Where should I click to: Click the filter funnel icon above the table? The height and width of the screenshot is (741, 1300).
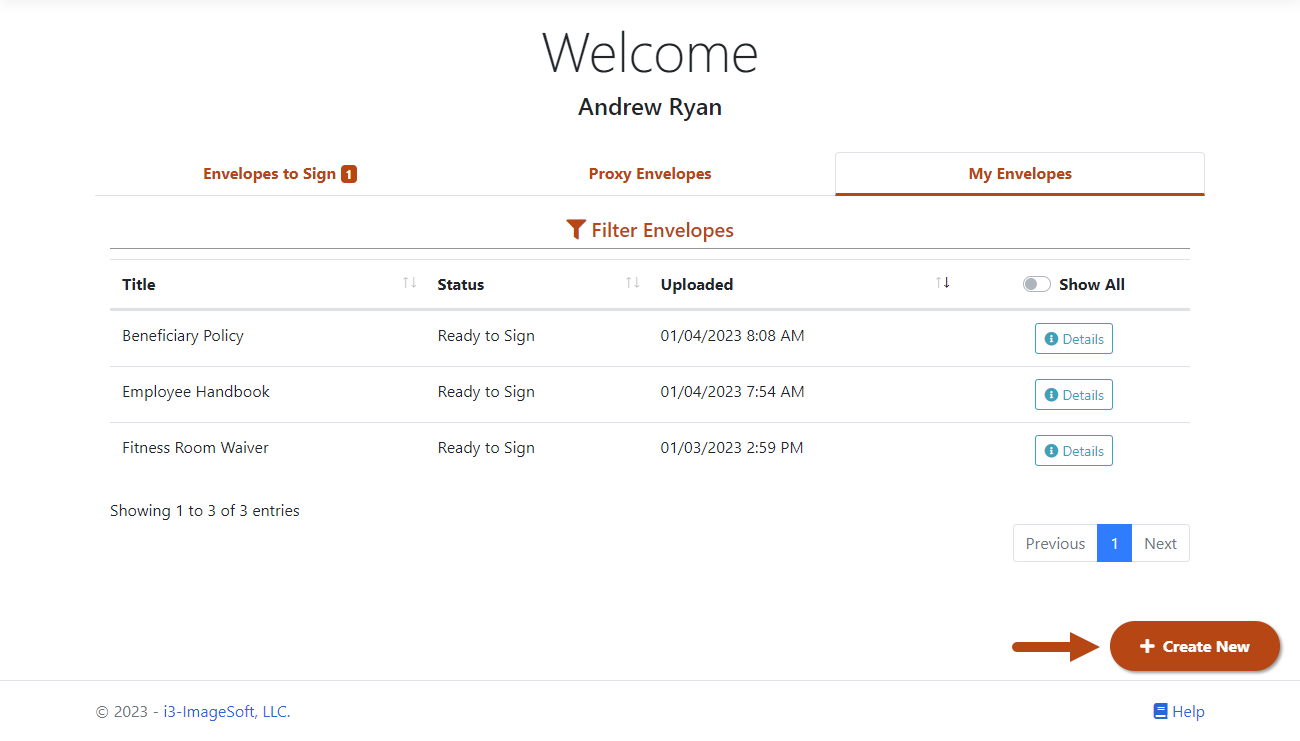coord(576,229)
